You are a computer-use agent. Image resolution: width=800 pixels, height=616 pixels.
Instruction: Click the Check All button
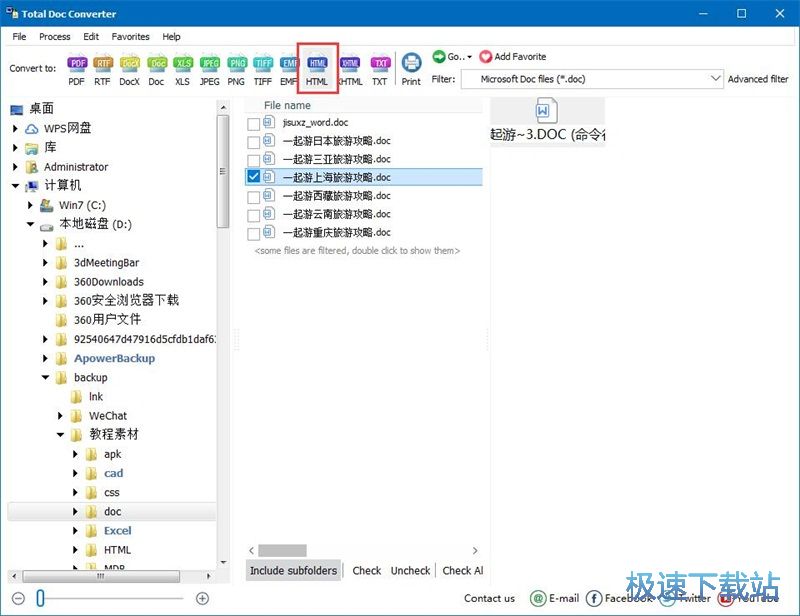tap(463, 570)
